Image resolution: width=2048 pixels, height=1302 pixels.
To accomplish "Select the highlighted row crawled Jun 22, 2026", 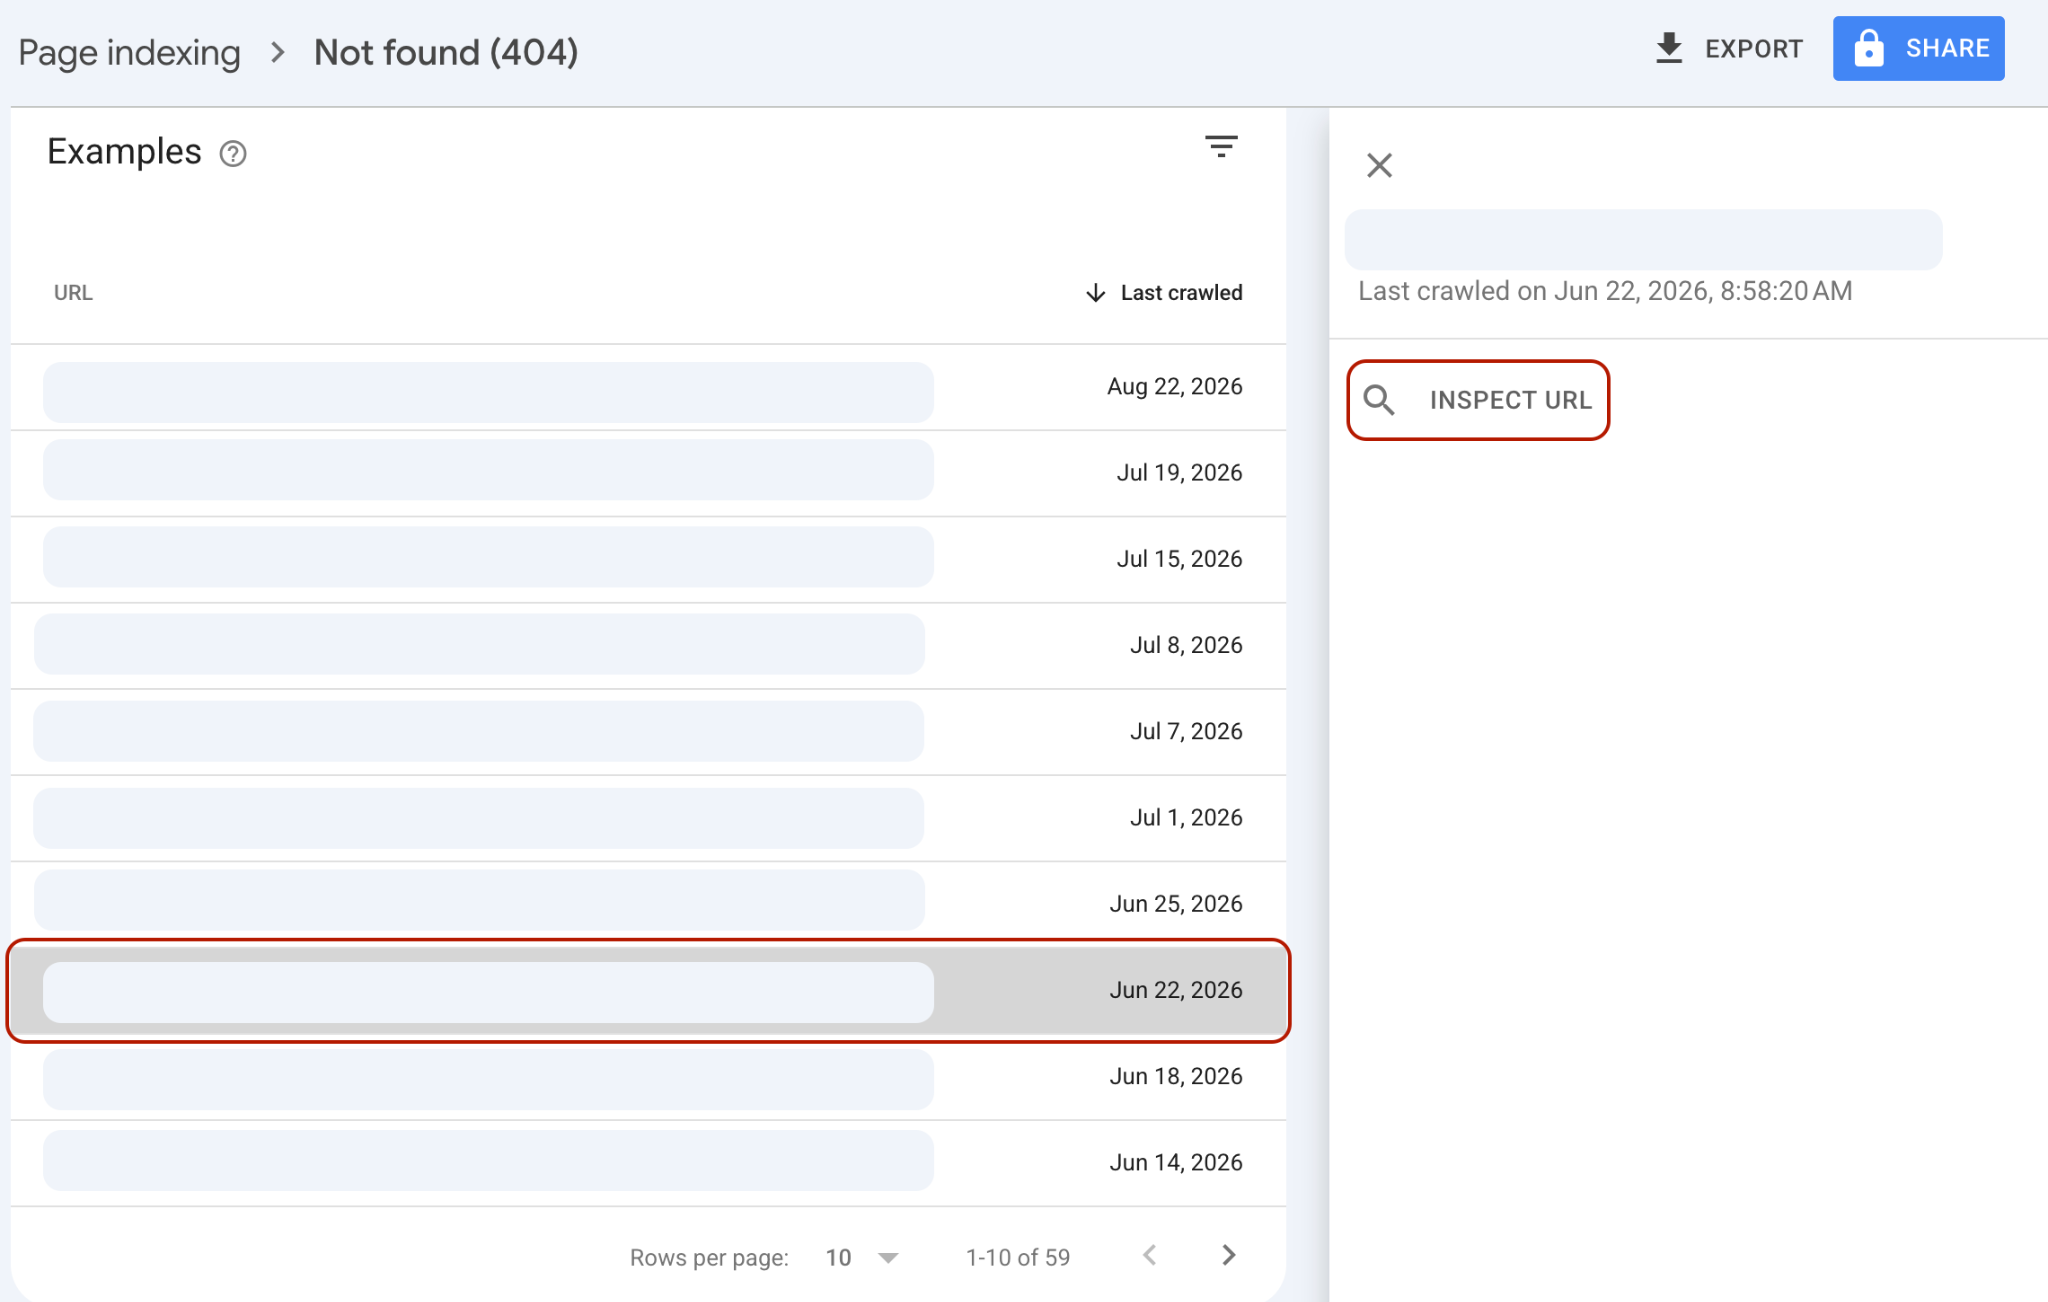I will click(x=648, y=991).
